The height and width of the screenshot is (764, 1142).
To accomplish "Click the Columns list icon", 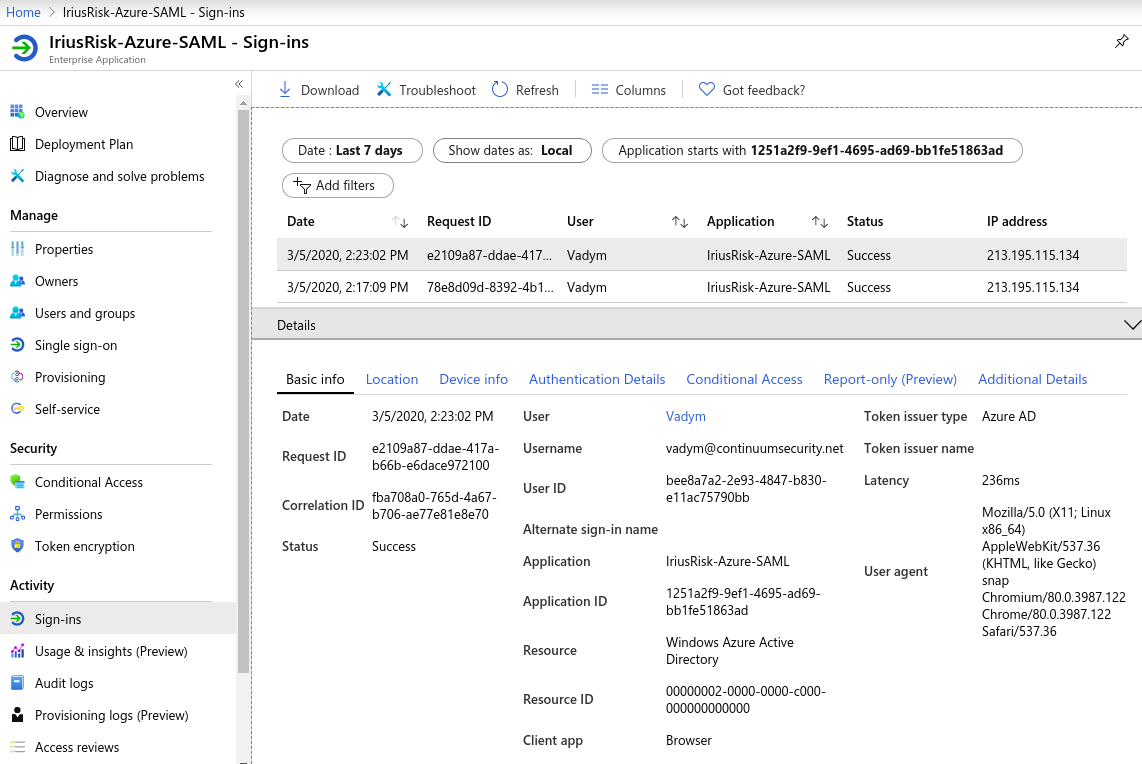I will point(599,90).
